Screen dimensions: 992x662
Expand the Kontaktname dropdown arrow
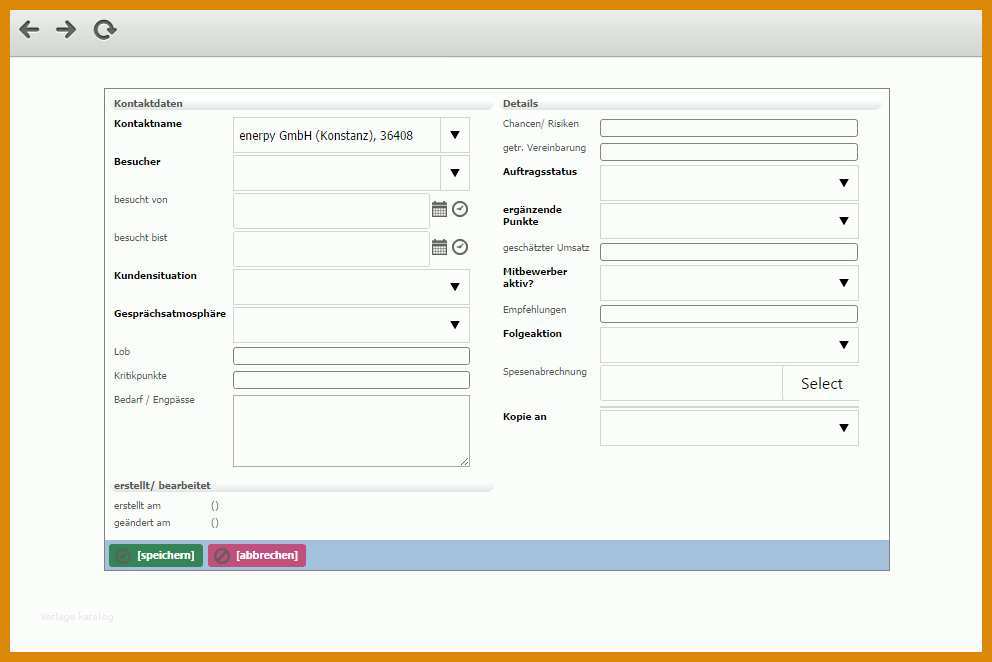coord(455,135)
